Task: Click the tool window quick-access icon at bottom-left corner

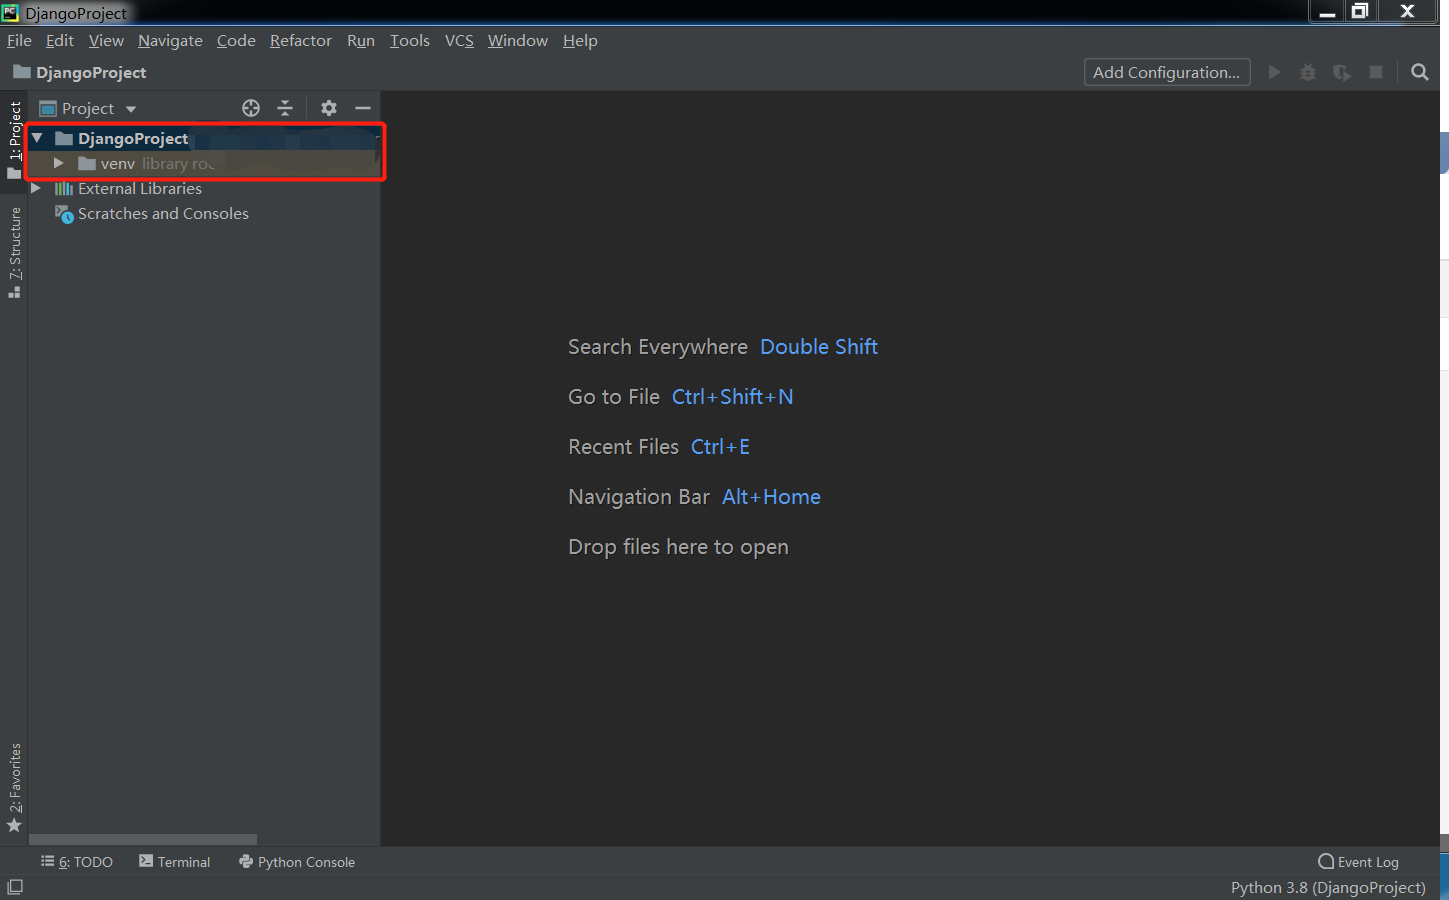Action: (15, 887)
